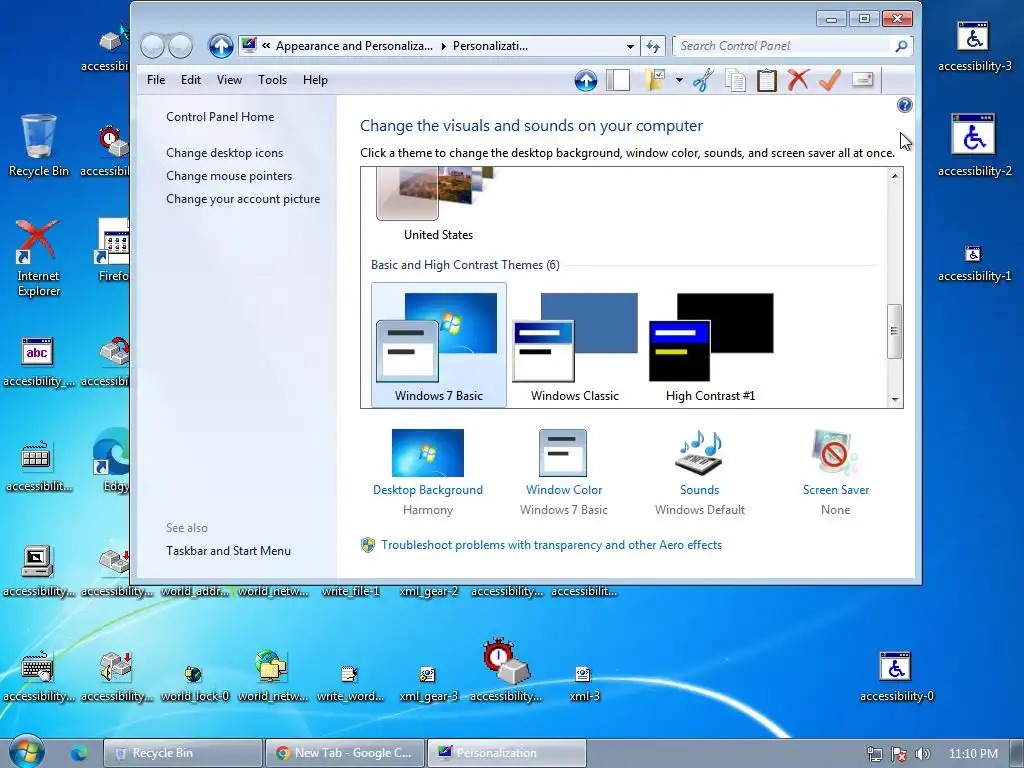Click the theme list scroll down arrow
This screenshot has width=1024, height=768.
pyautogui.click(x=895, y=400)
